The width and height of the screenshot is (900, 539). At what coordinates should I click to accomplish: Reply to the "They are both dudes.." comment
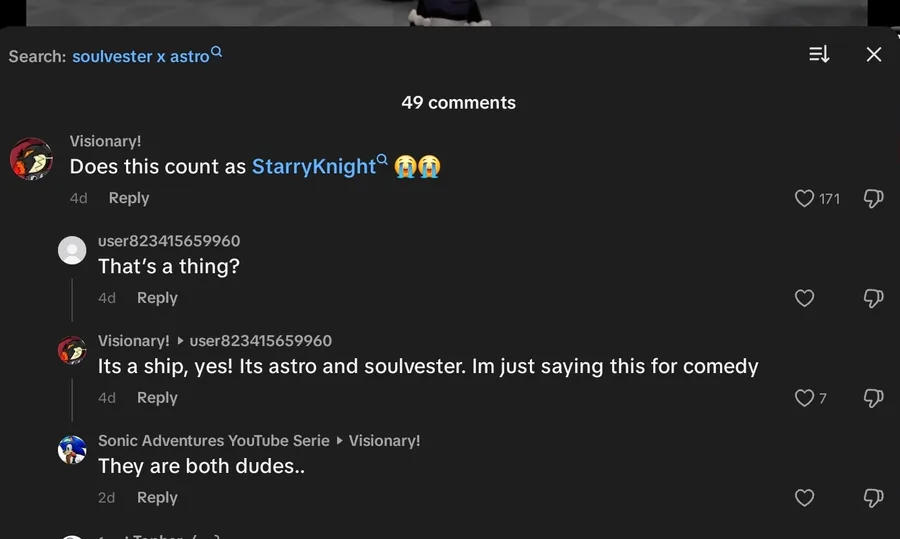tap(157, 498)
